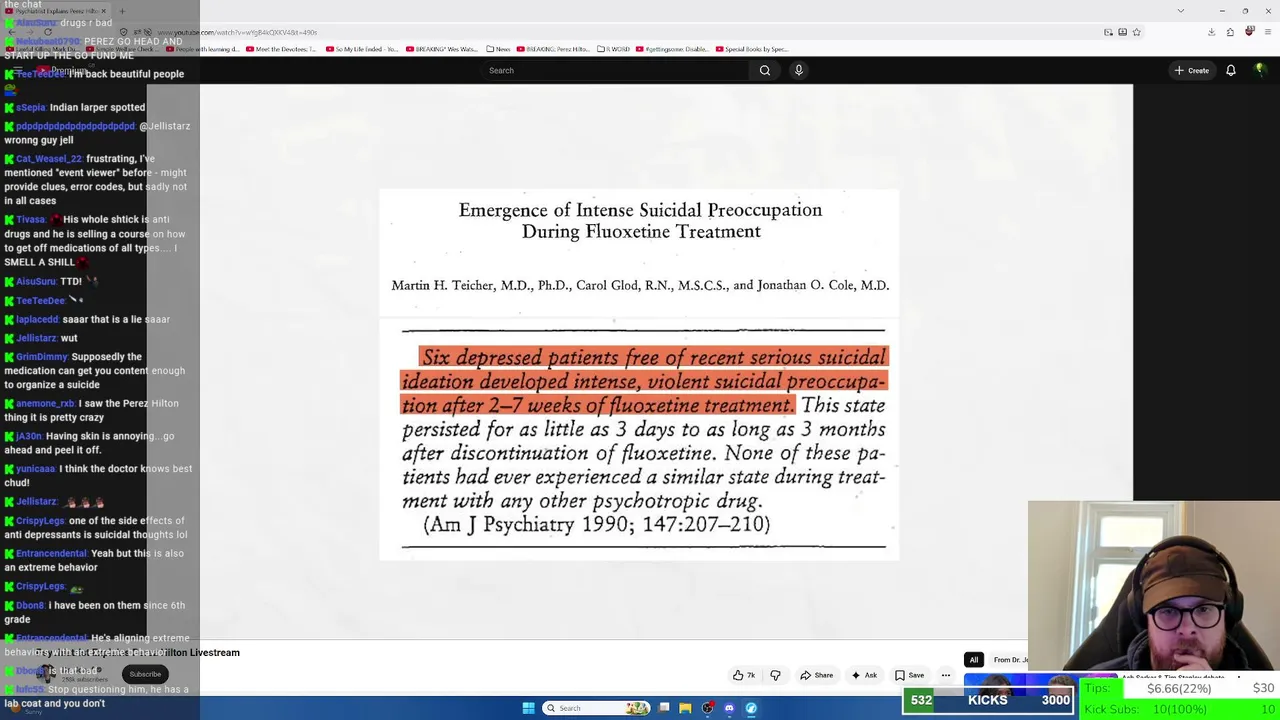
Task: Click the citation 'Am J Psychiatry 1990; 147:207–210'
Action: pos(597,524)
